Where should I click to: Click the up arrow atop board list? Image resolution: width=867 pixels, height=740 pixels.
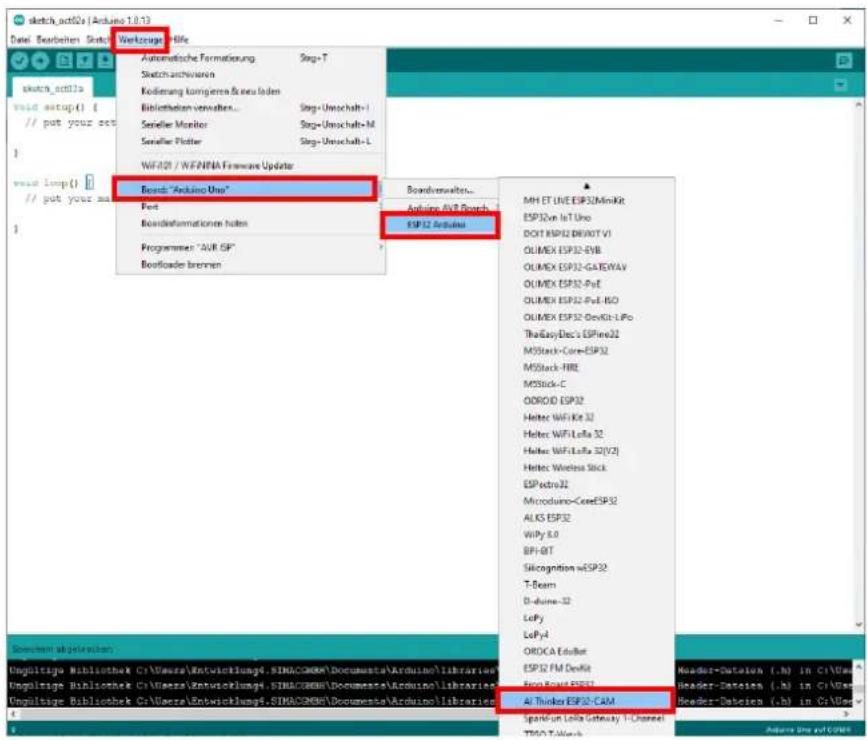pos(587,186)
